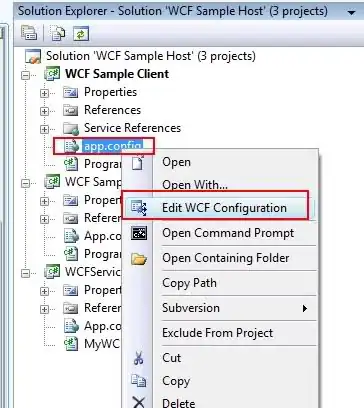This screenshot has height=408, width=364.
Task: Click the Properties toolbar icon in Solution Explorer
Action: point(29,33)
